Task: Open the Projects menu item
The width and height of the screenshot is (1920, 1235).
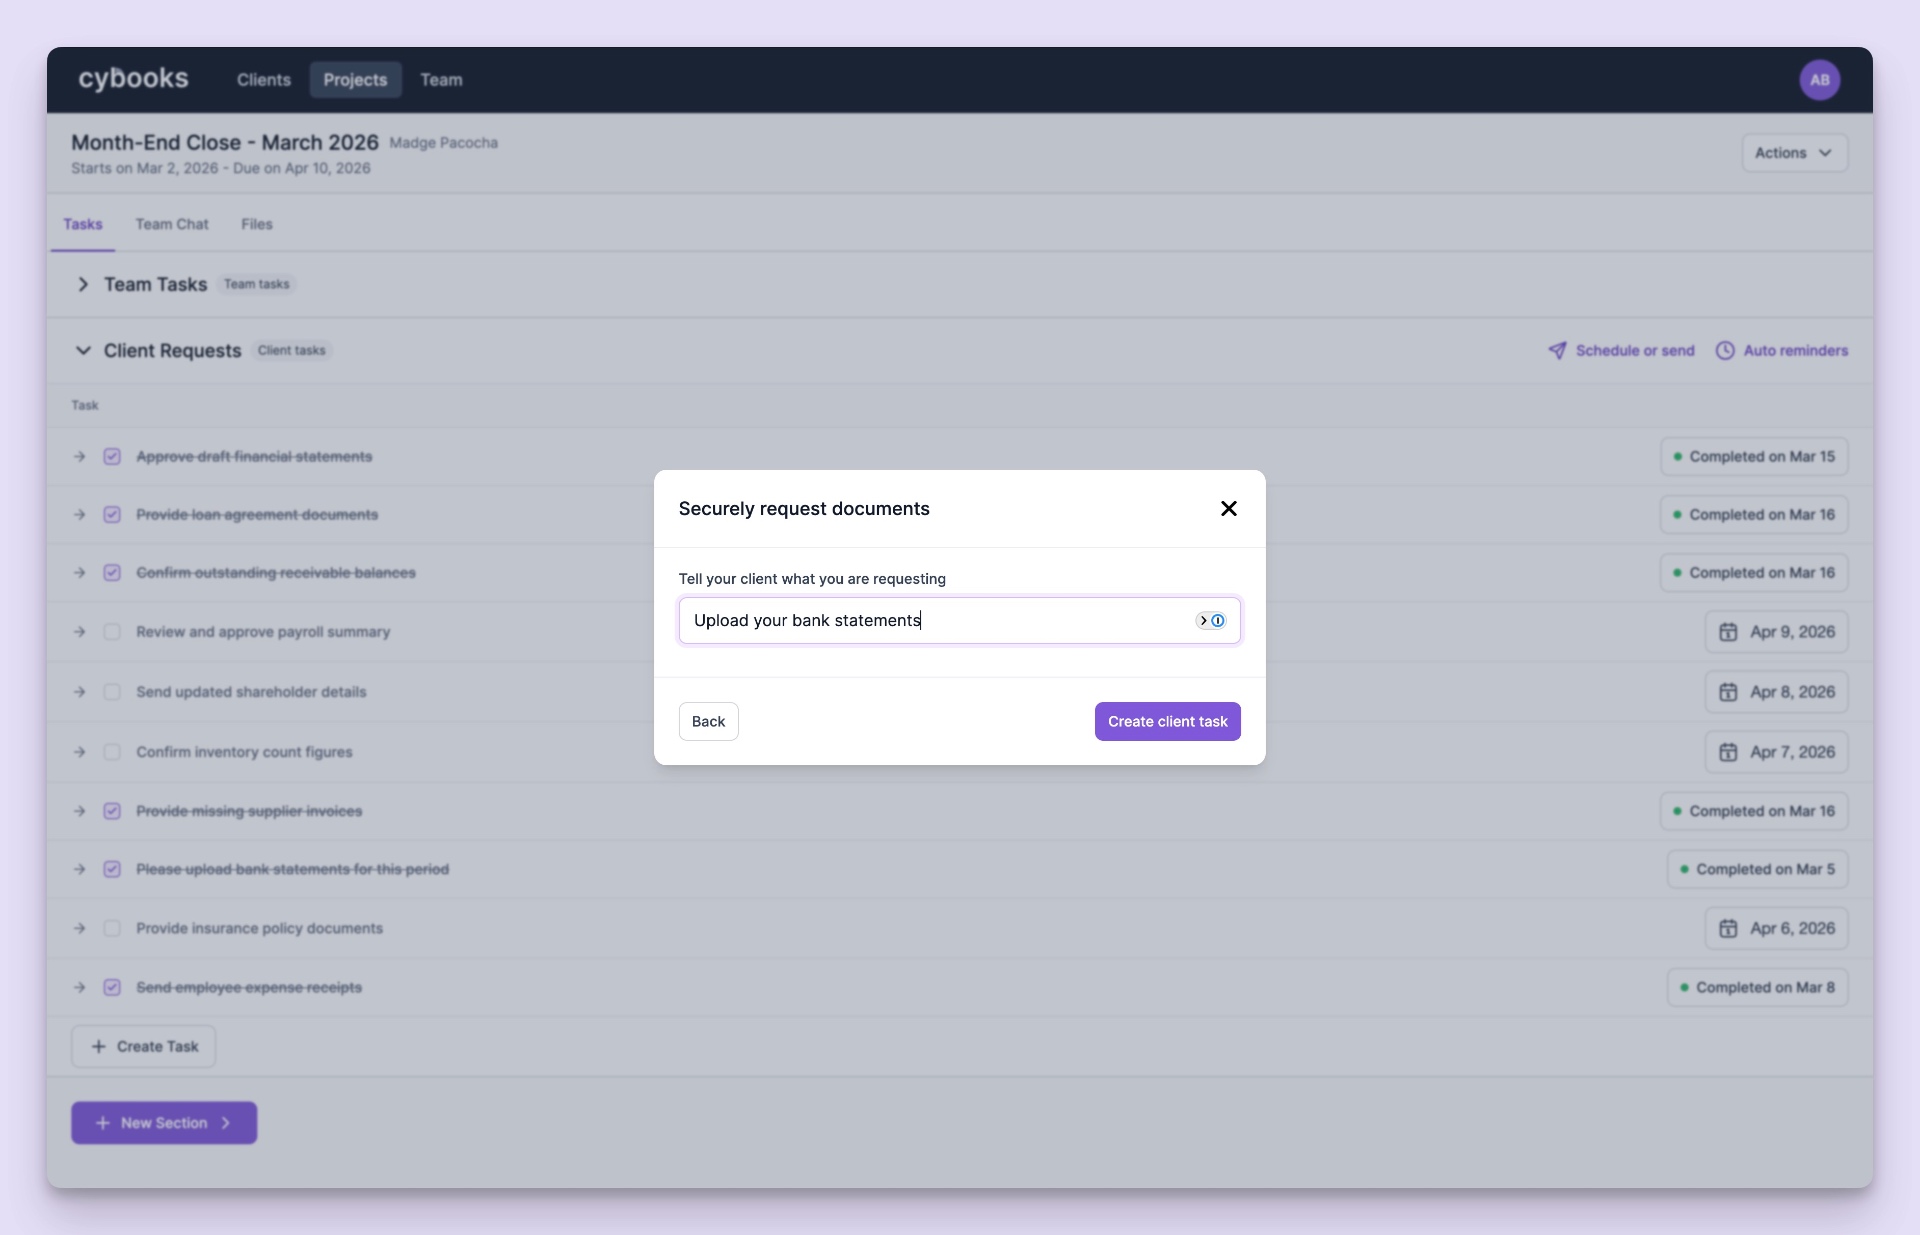Action: pyautogui.click(x=355, y=80)
